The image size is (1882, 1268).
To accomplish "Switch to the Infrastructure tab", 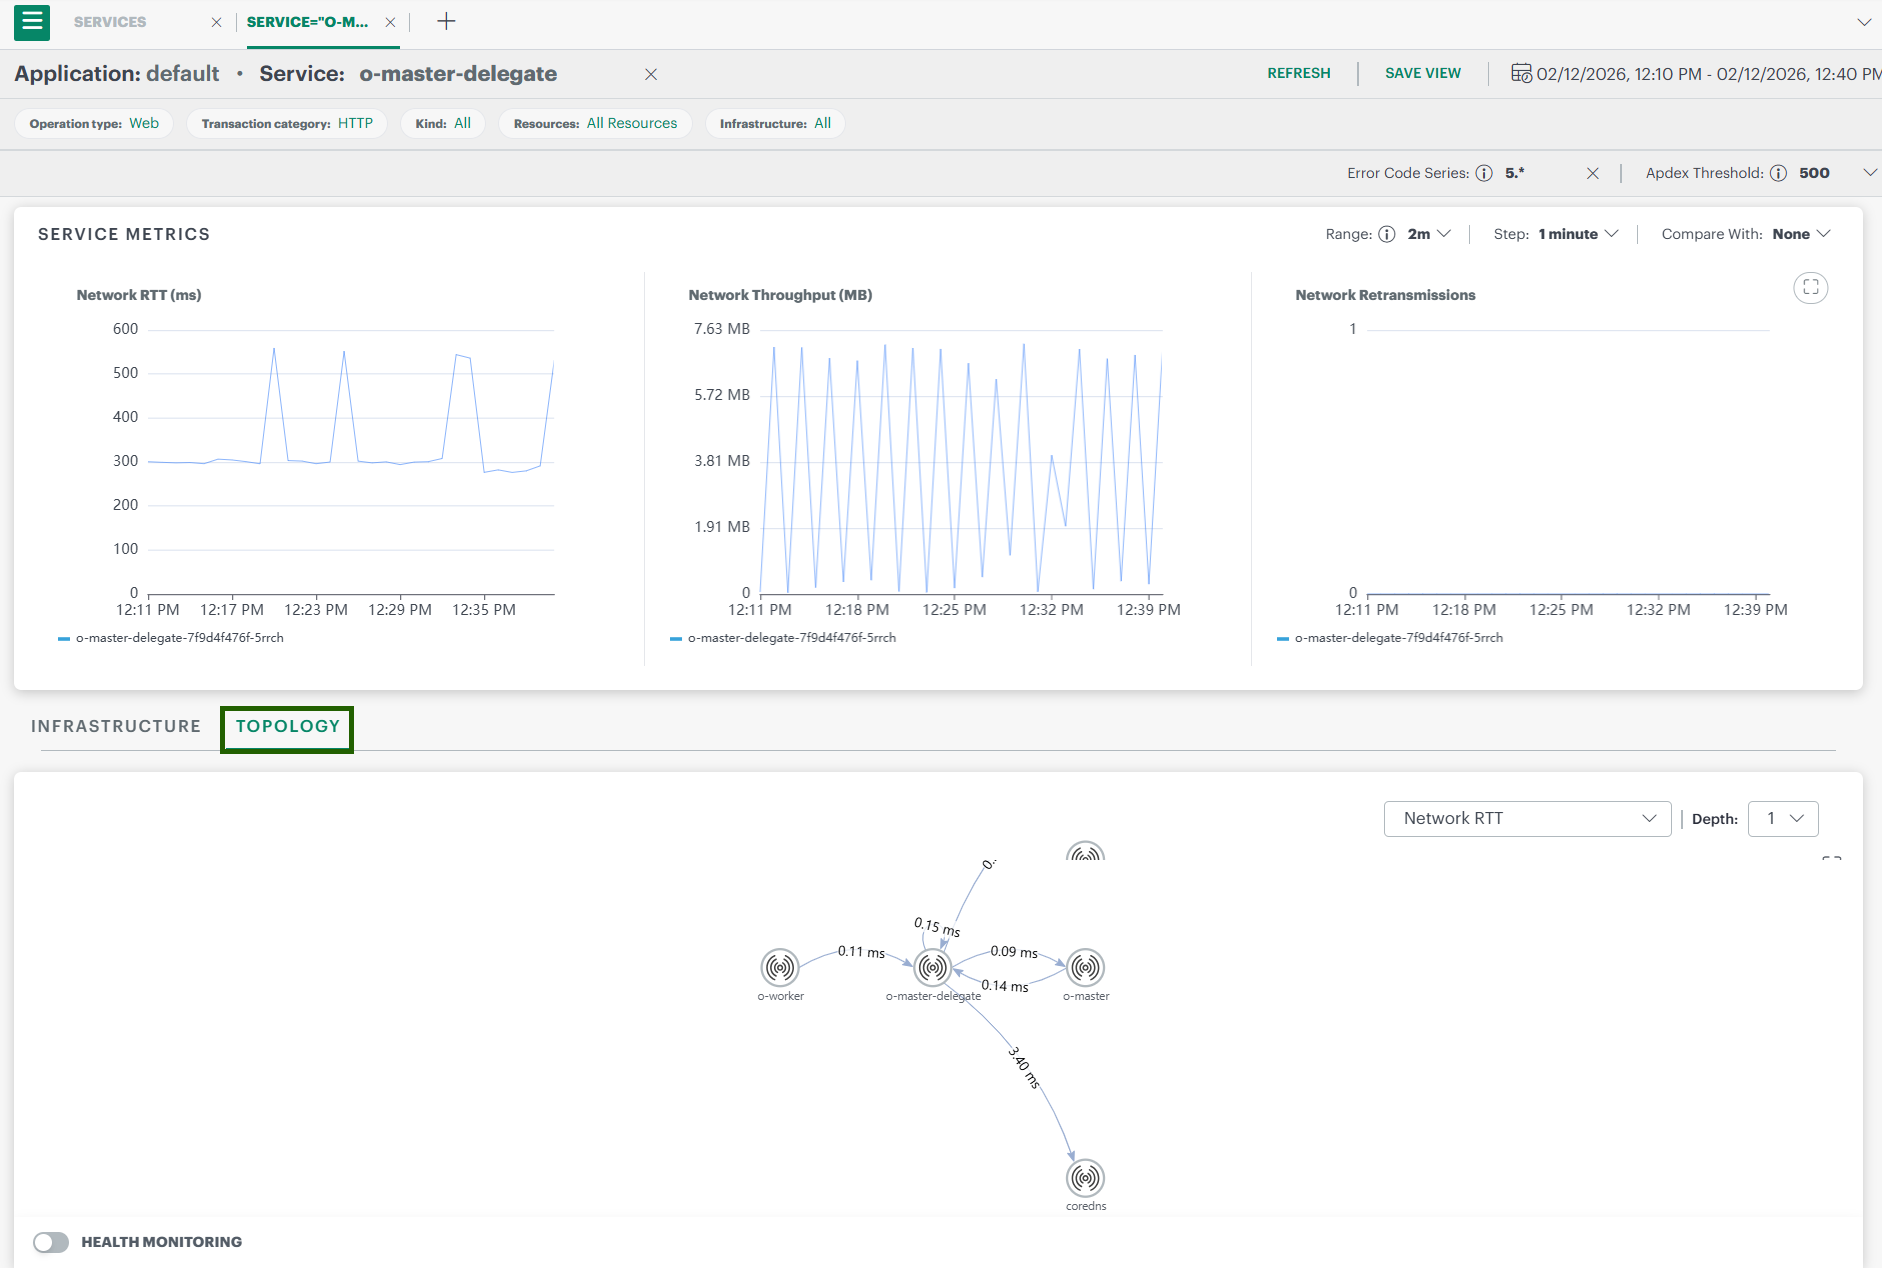I will coord(116,726).
